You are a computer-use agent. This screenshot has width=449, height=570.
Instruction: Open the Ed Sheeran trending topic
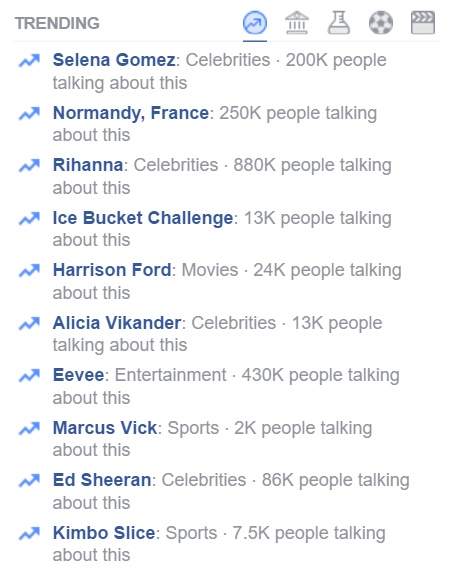[x=102, y=480]
